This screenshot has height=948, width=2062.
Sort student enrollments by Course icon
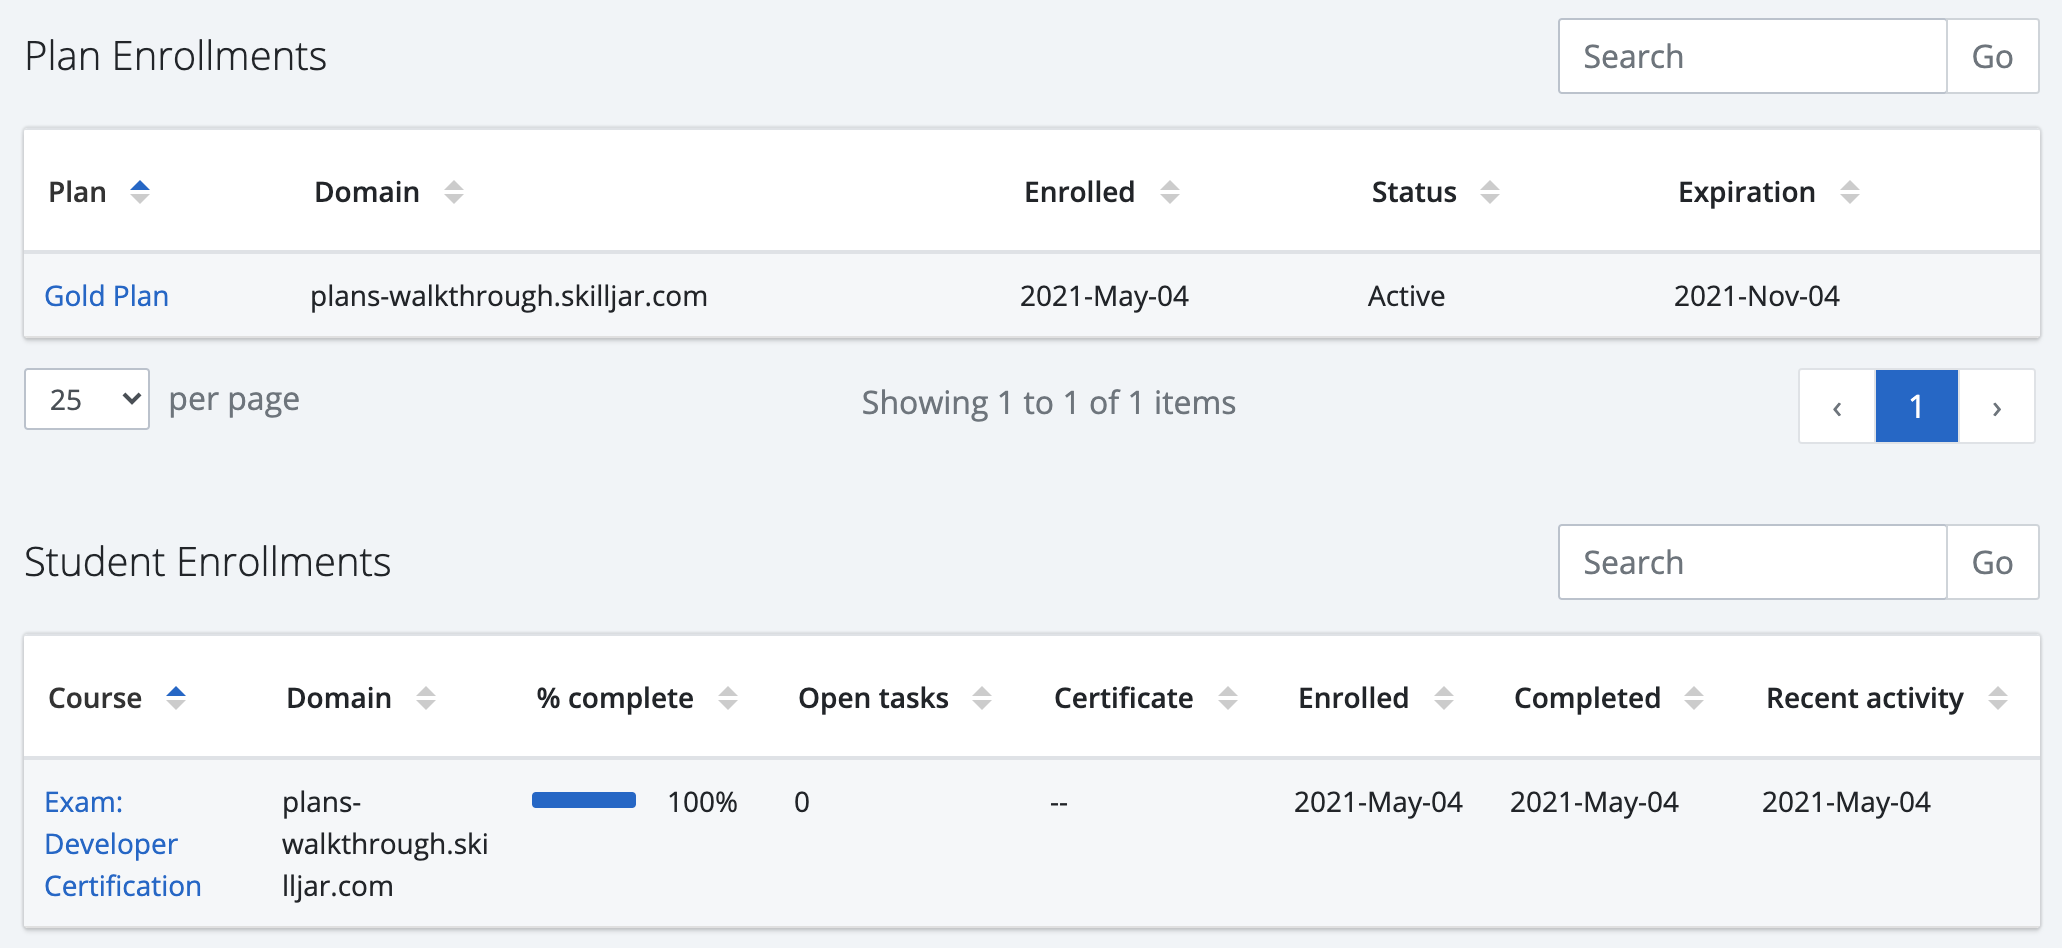pos(176,698)
